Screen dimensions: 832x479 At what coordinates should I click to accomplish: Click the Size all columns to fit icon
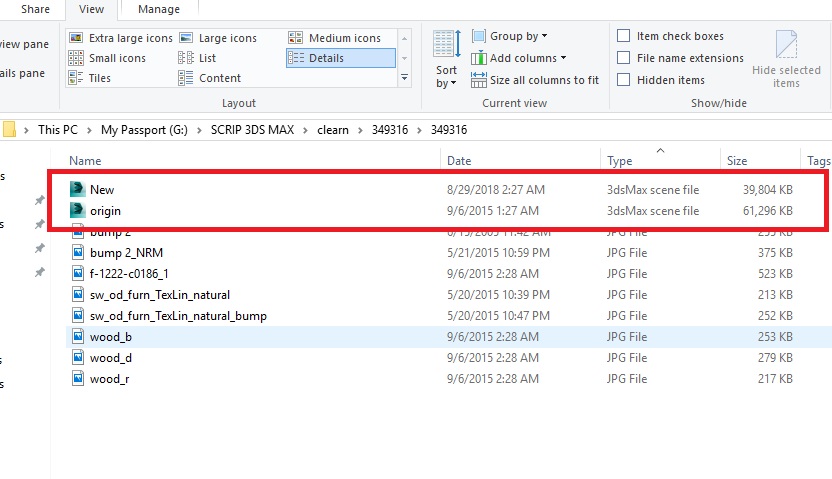coord(478,80)
